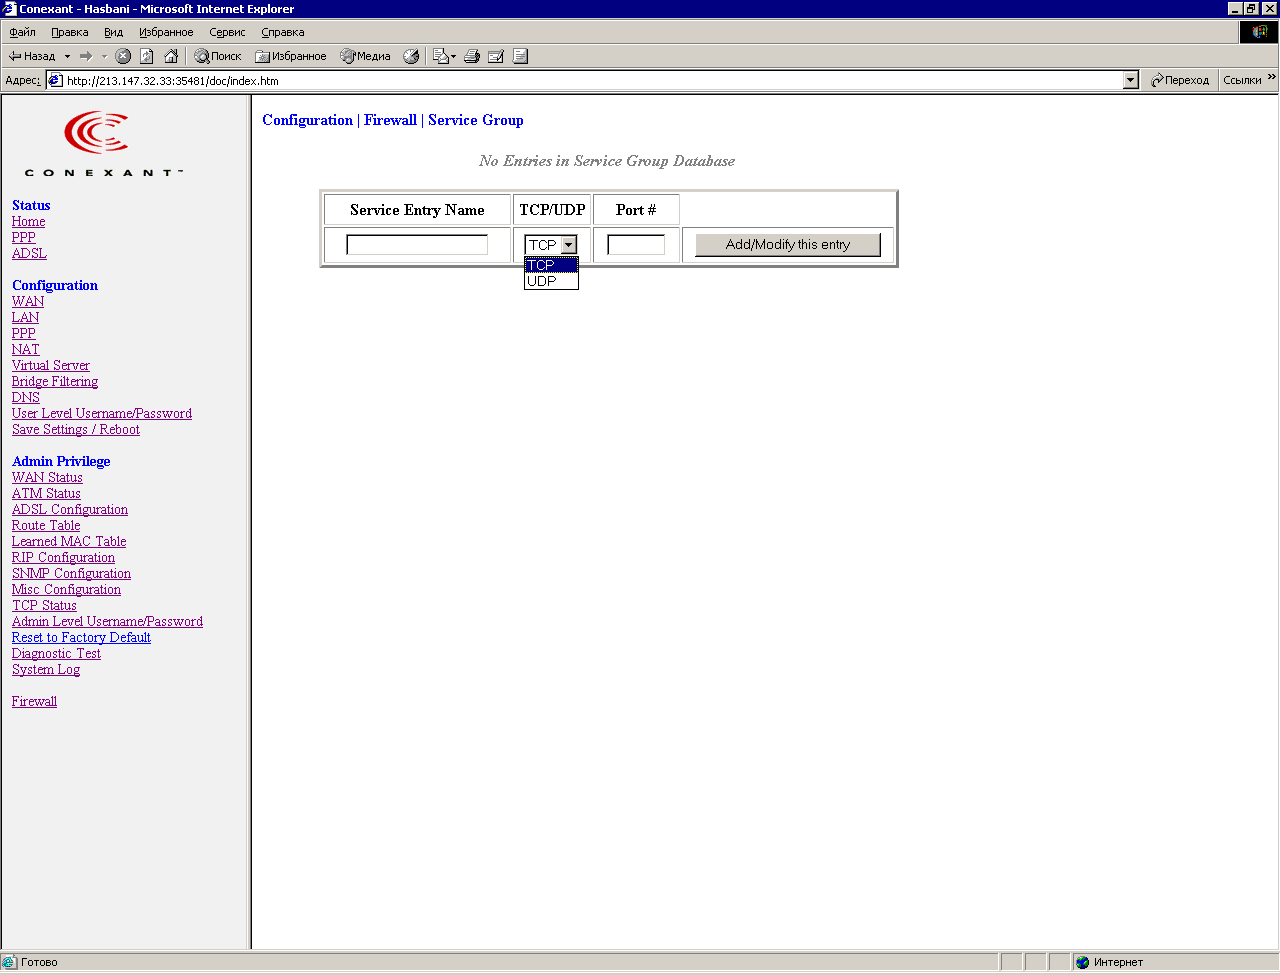The height and width of the screenshot is (975, 1280).
Task: Click the Forward arrow in the toolbar
Action: (x=86, y=56)
